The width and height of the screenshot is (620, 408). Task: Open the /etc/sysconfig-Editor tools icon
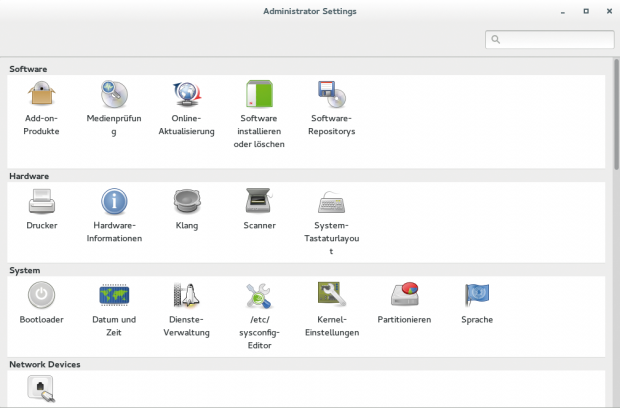[259, 296]
